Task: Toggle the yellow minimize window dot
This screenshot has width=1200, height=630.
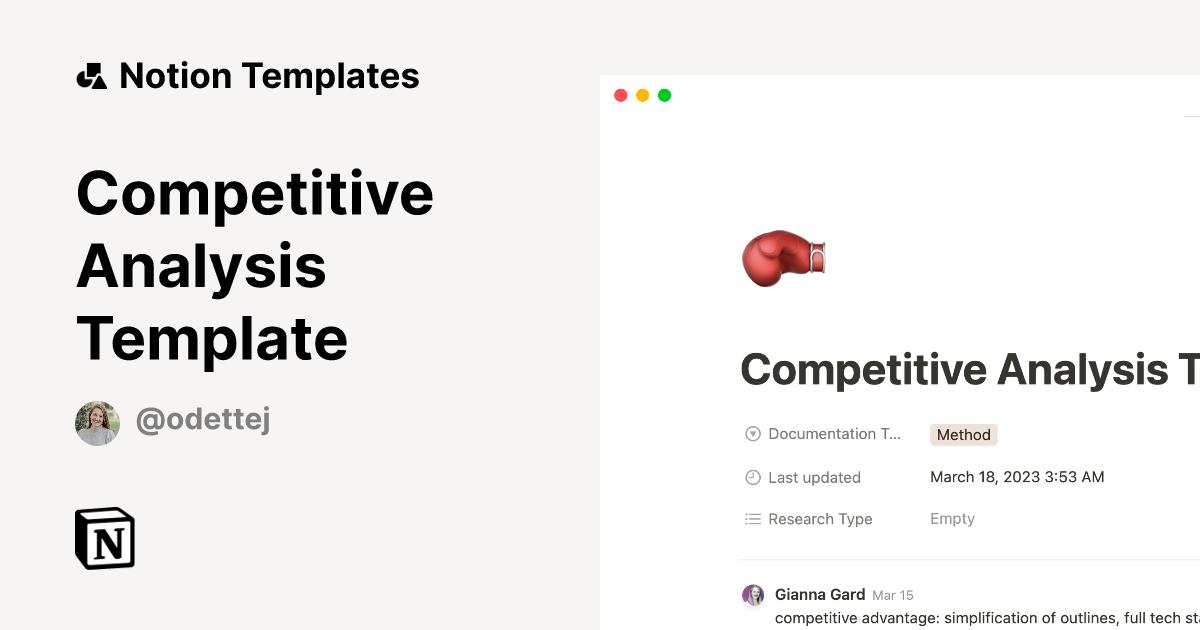Action: pyautogui.click(x=642, y=95)
